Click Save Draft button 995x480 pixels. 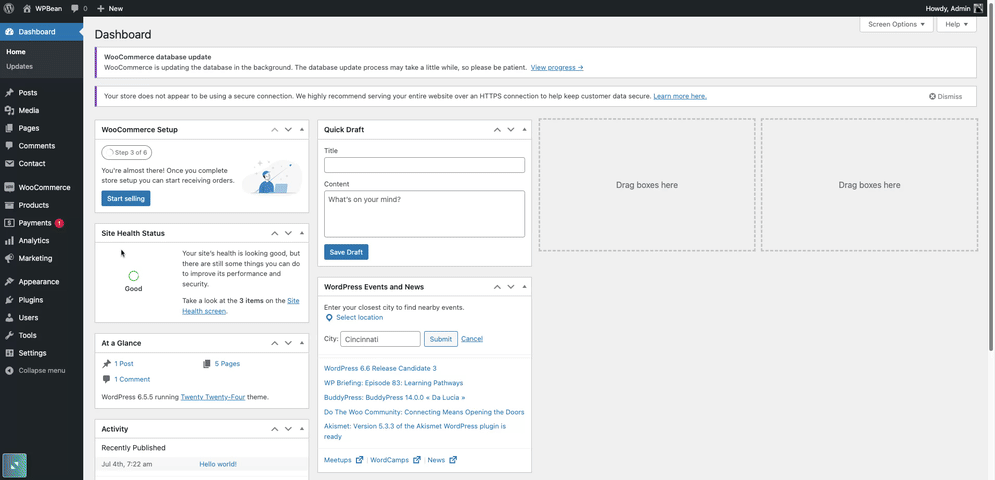tap(346, 252)
